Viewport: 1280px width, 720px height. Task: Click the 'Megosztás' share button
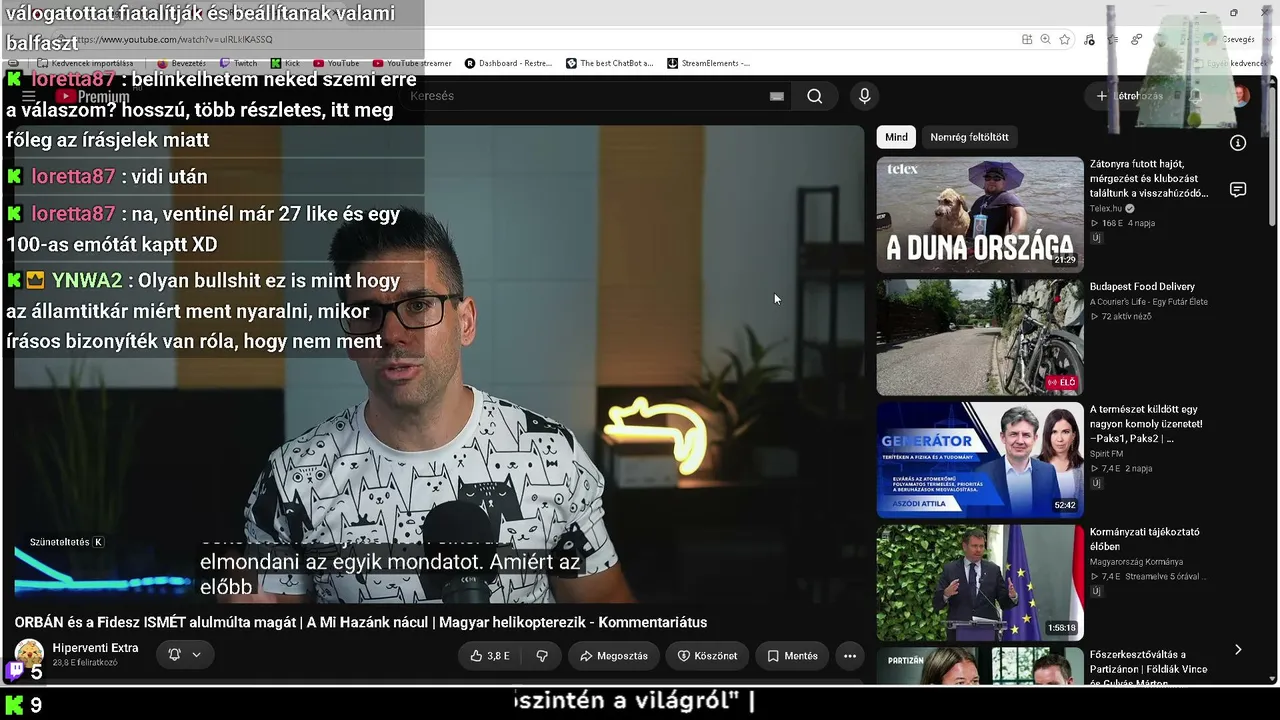(614, 656)
